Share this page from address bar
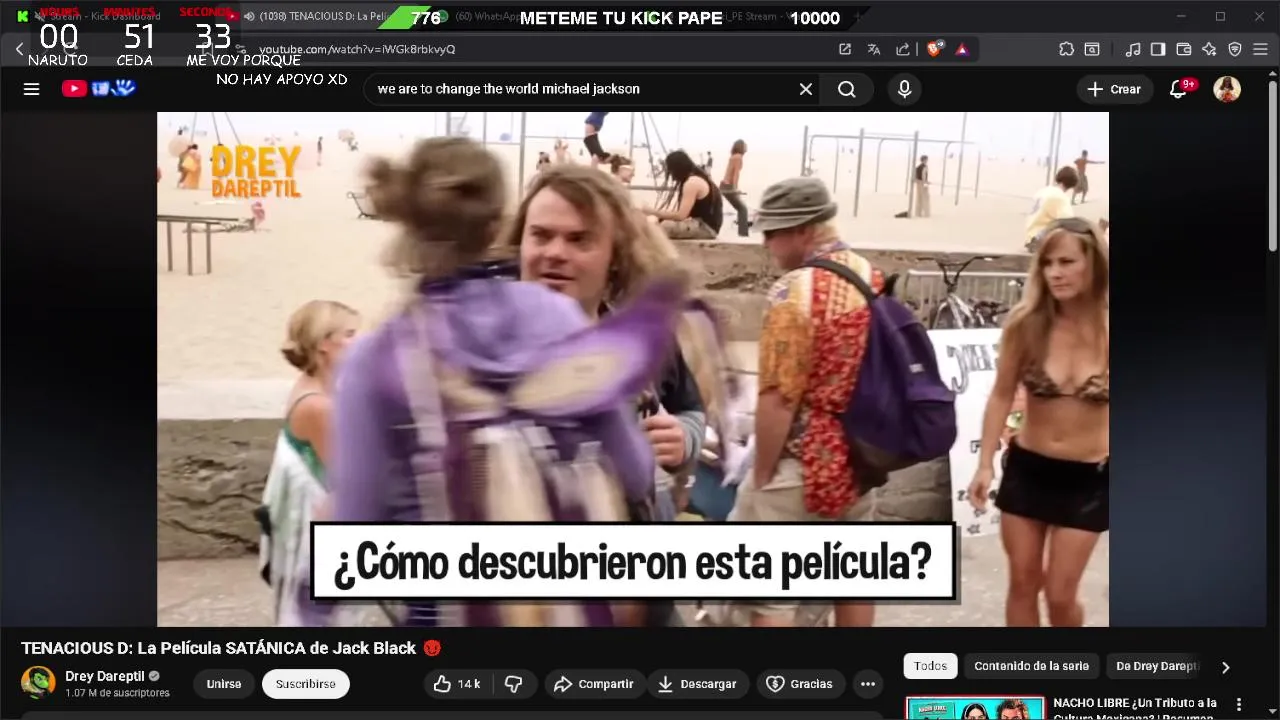This screenshot has height=720, width=1280. pos(903,49)
